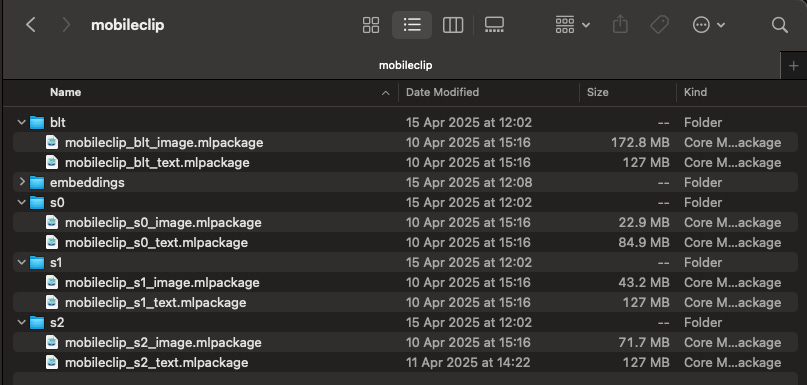Click the mobileclip_s0_image.mlpackage file icon
Screen dimensions: 807x385
click(x=52, y=222)
